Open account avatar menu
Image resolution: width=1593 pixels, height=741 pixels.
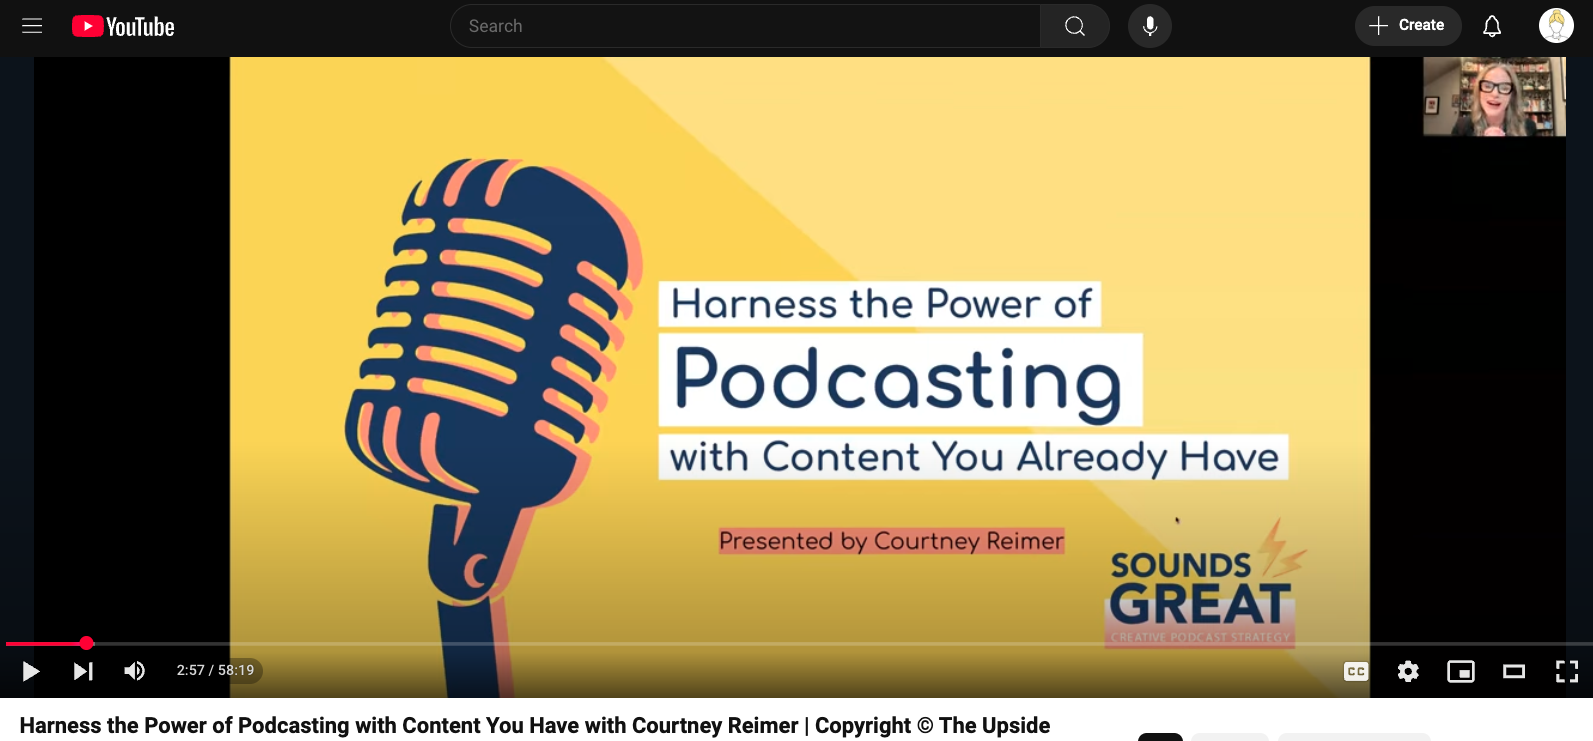(1556, 26)
